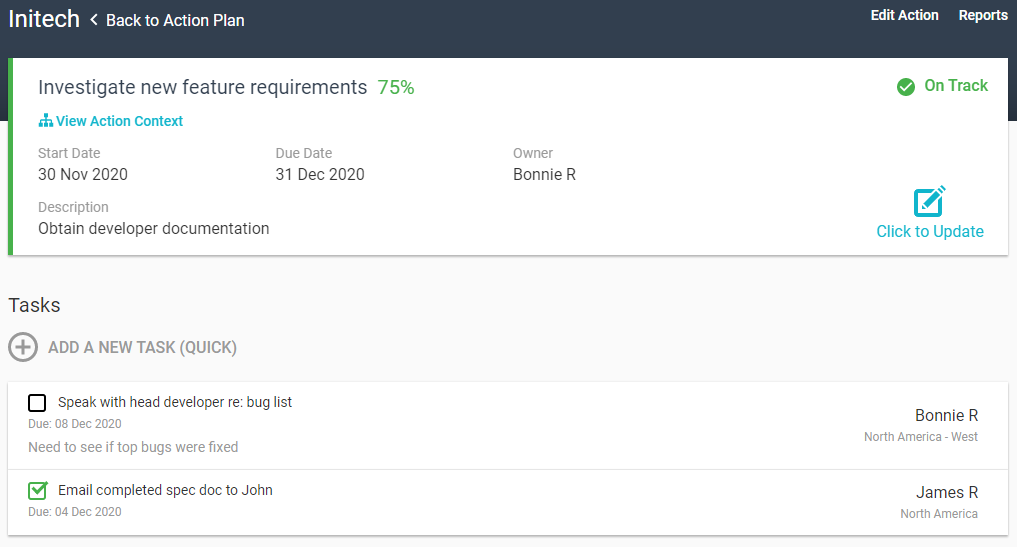The width and height of the screenshot is (1017, 547).
Task: Select owner Bonnie R on first task
Action: (946, 415)
